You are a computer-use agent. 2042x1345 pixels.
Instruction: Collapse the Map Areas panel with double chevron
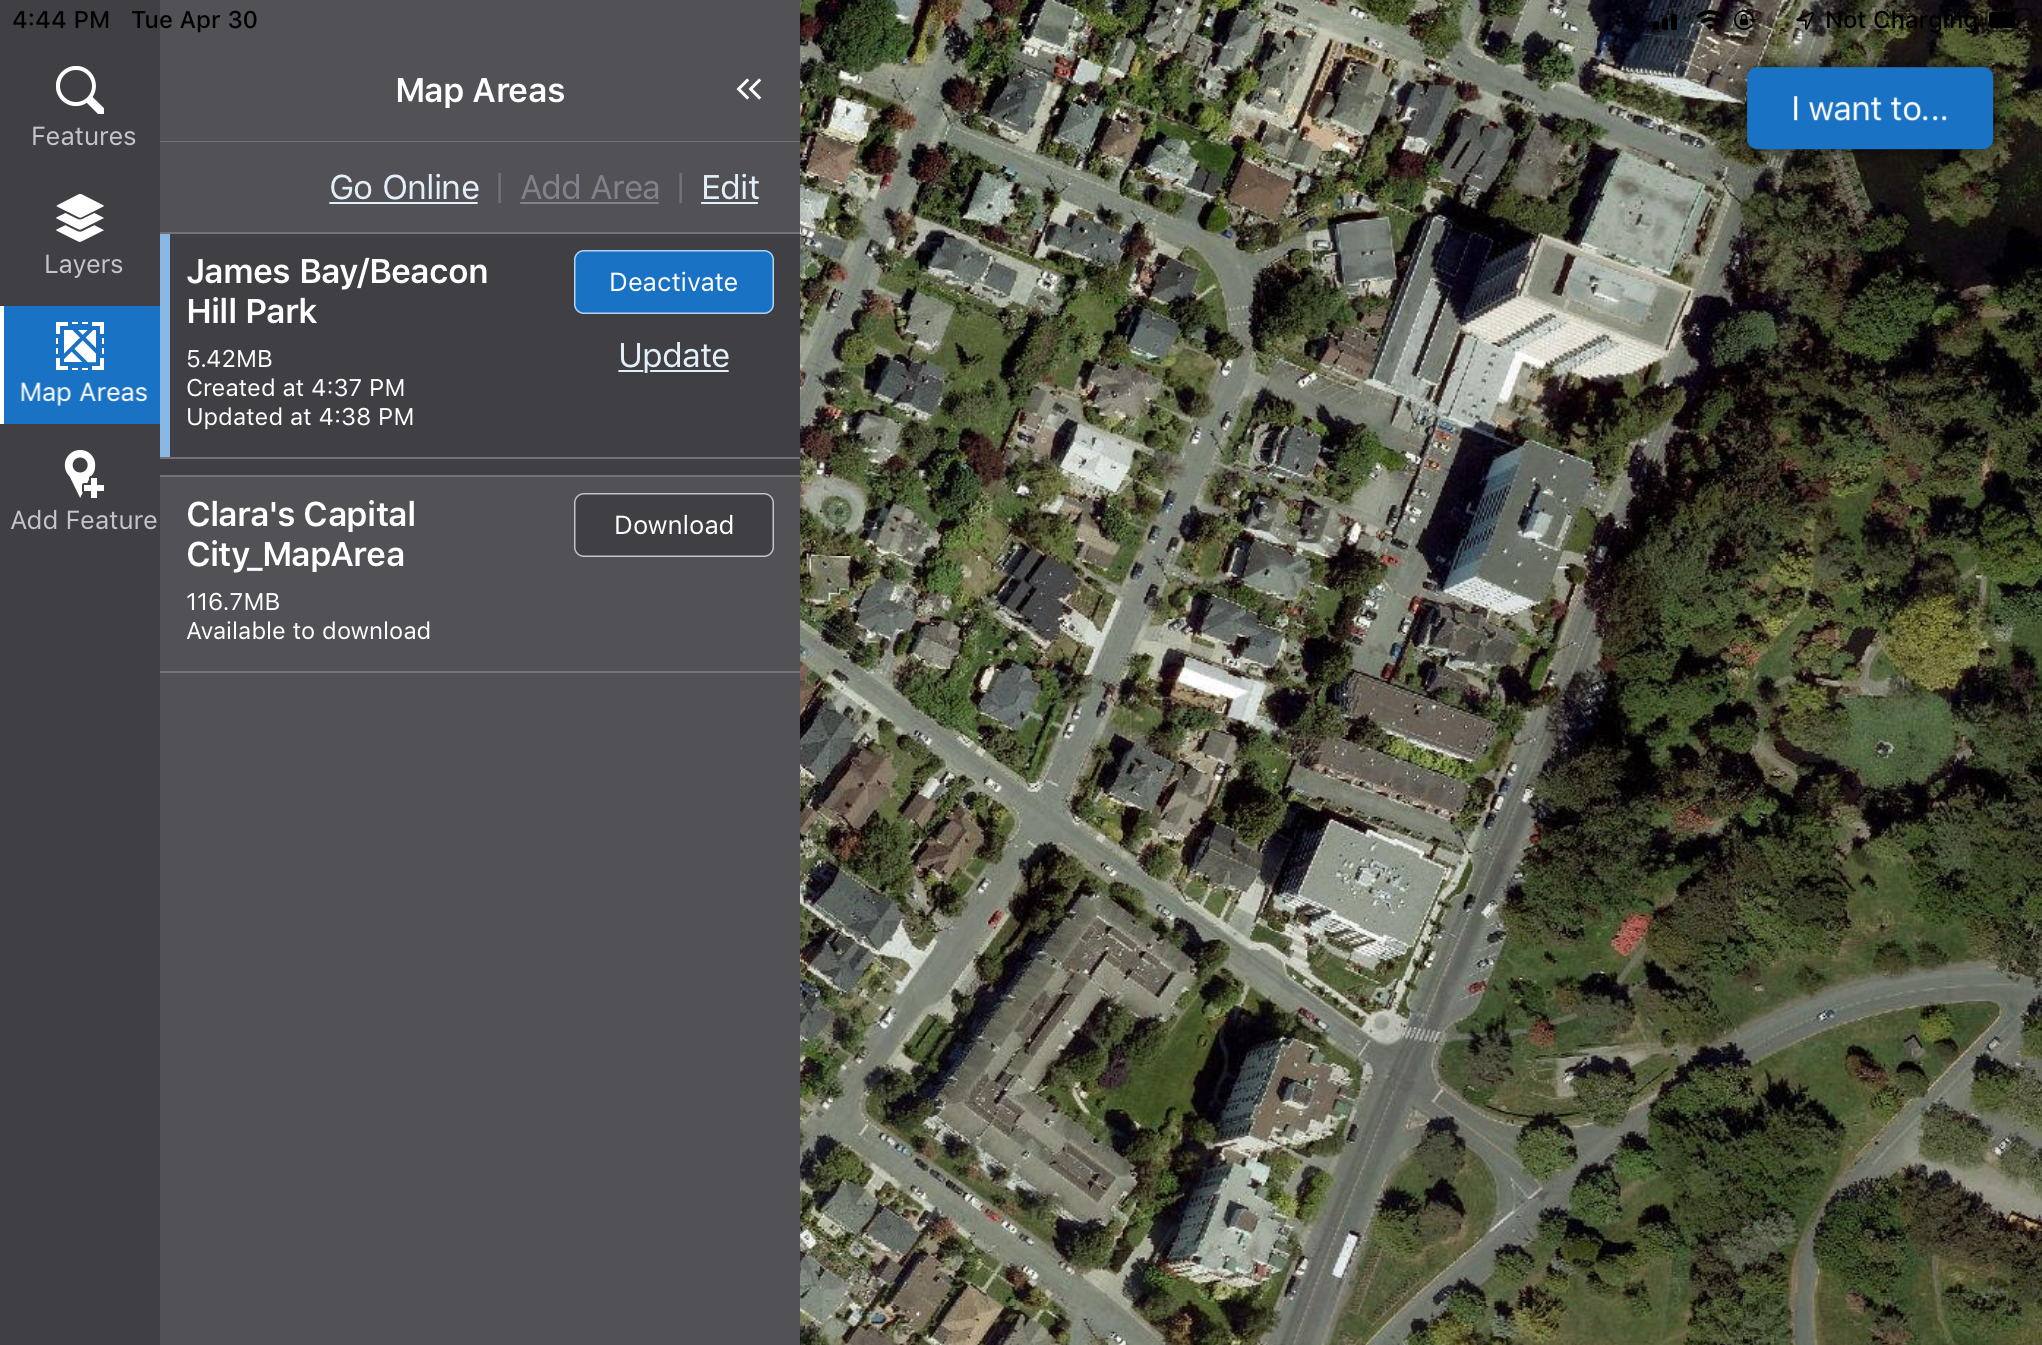pyautogui.click(x=749, y=90)
